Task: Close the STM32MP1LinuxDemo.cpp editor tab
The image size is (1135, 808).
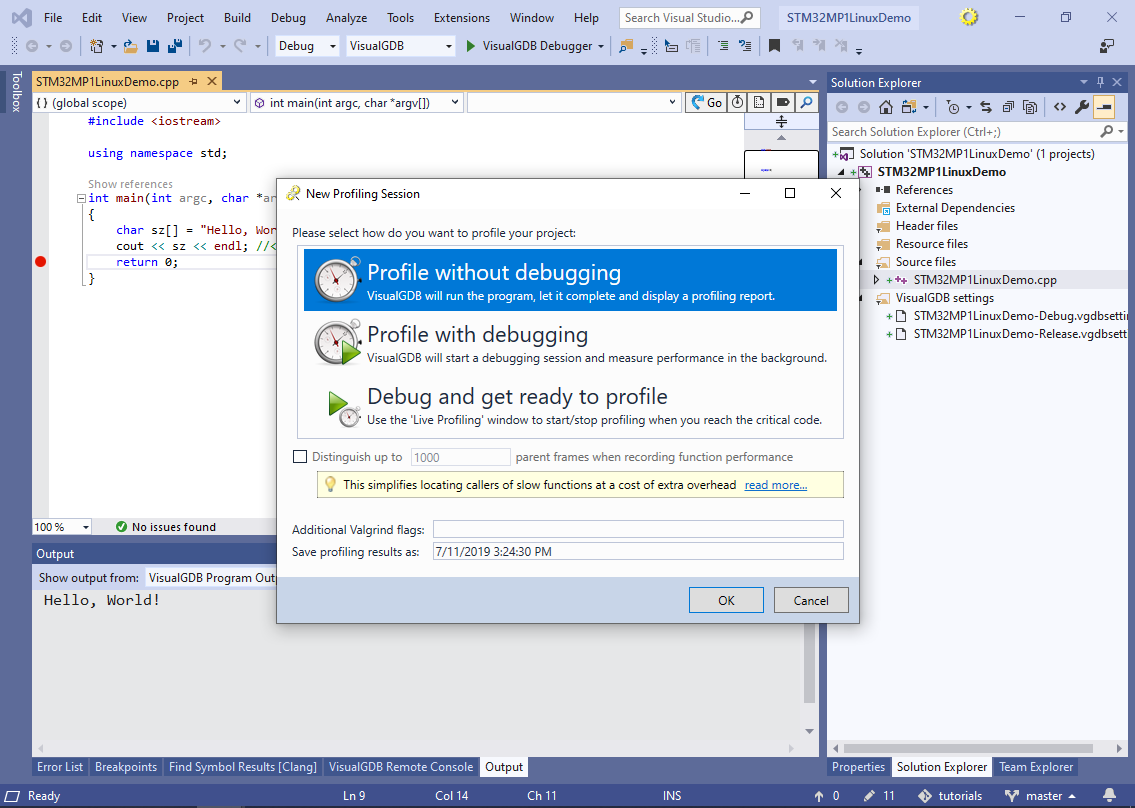Action: (212, 81)
